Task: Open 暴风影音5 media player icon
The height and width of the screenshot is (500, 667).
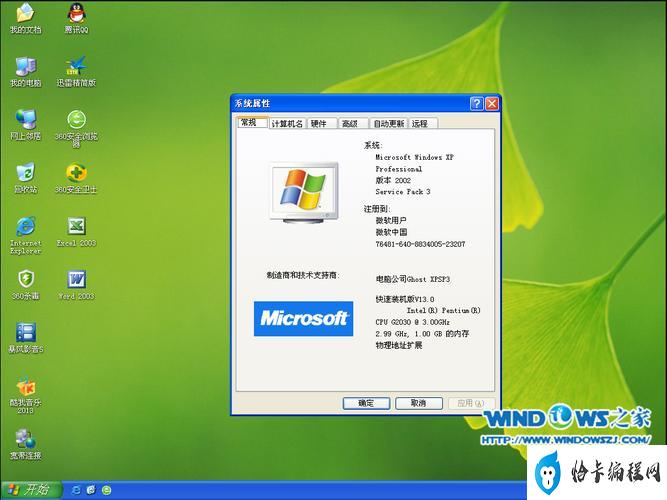Action: [26, 338]
